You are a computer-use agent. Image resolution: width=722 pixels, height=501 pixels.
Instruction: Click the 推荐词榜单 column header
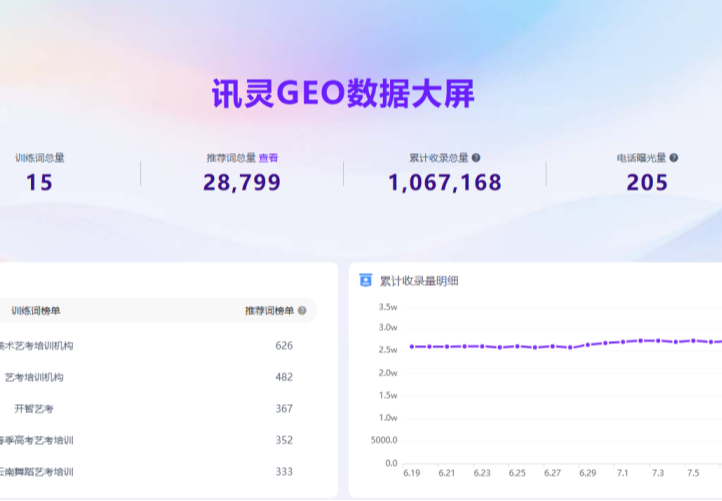(269, 311)
